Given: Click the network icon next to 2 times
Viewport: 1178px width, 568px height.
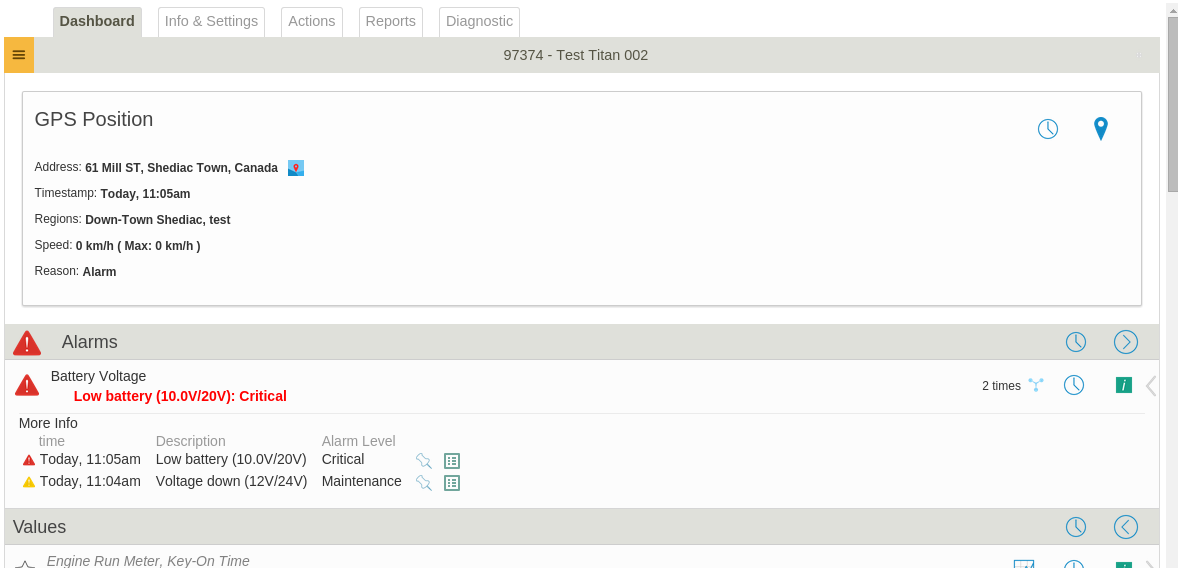Looking at the screenshot, I should click(1036, 385).
